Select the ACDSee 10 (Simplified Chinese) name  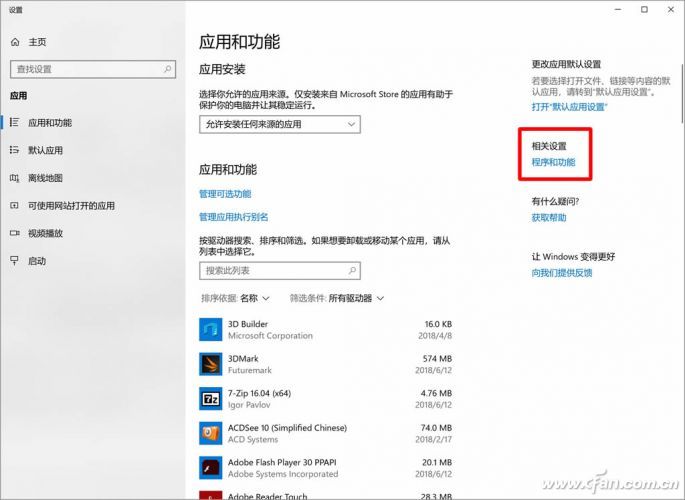[x=287, y=428]
